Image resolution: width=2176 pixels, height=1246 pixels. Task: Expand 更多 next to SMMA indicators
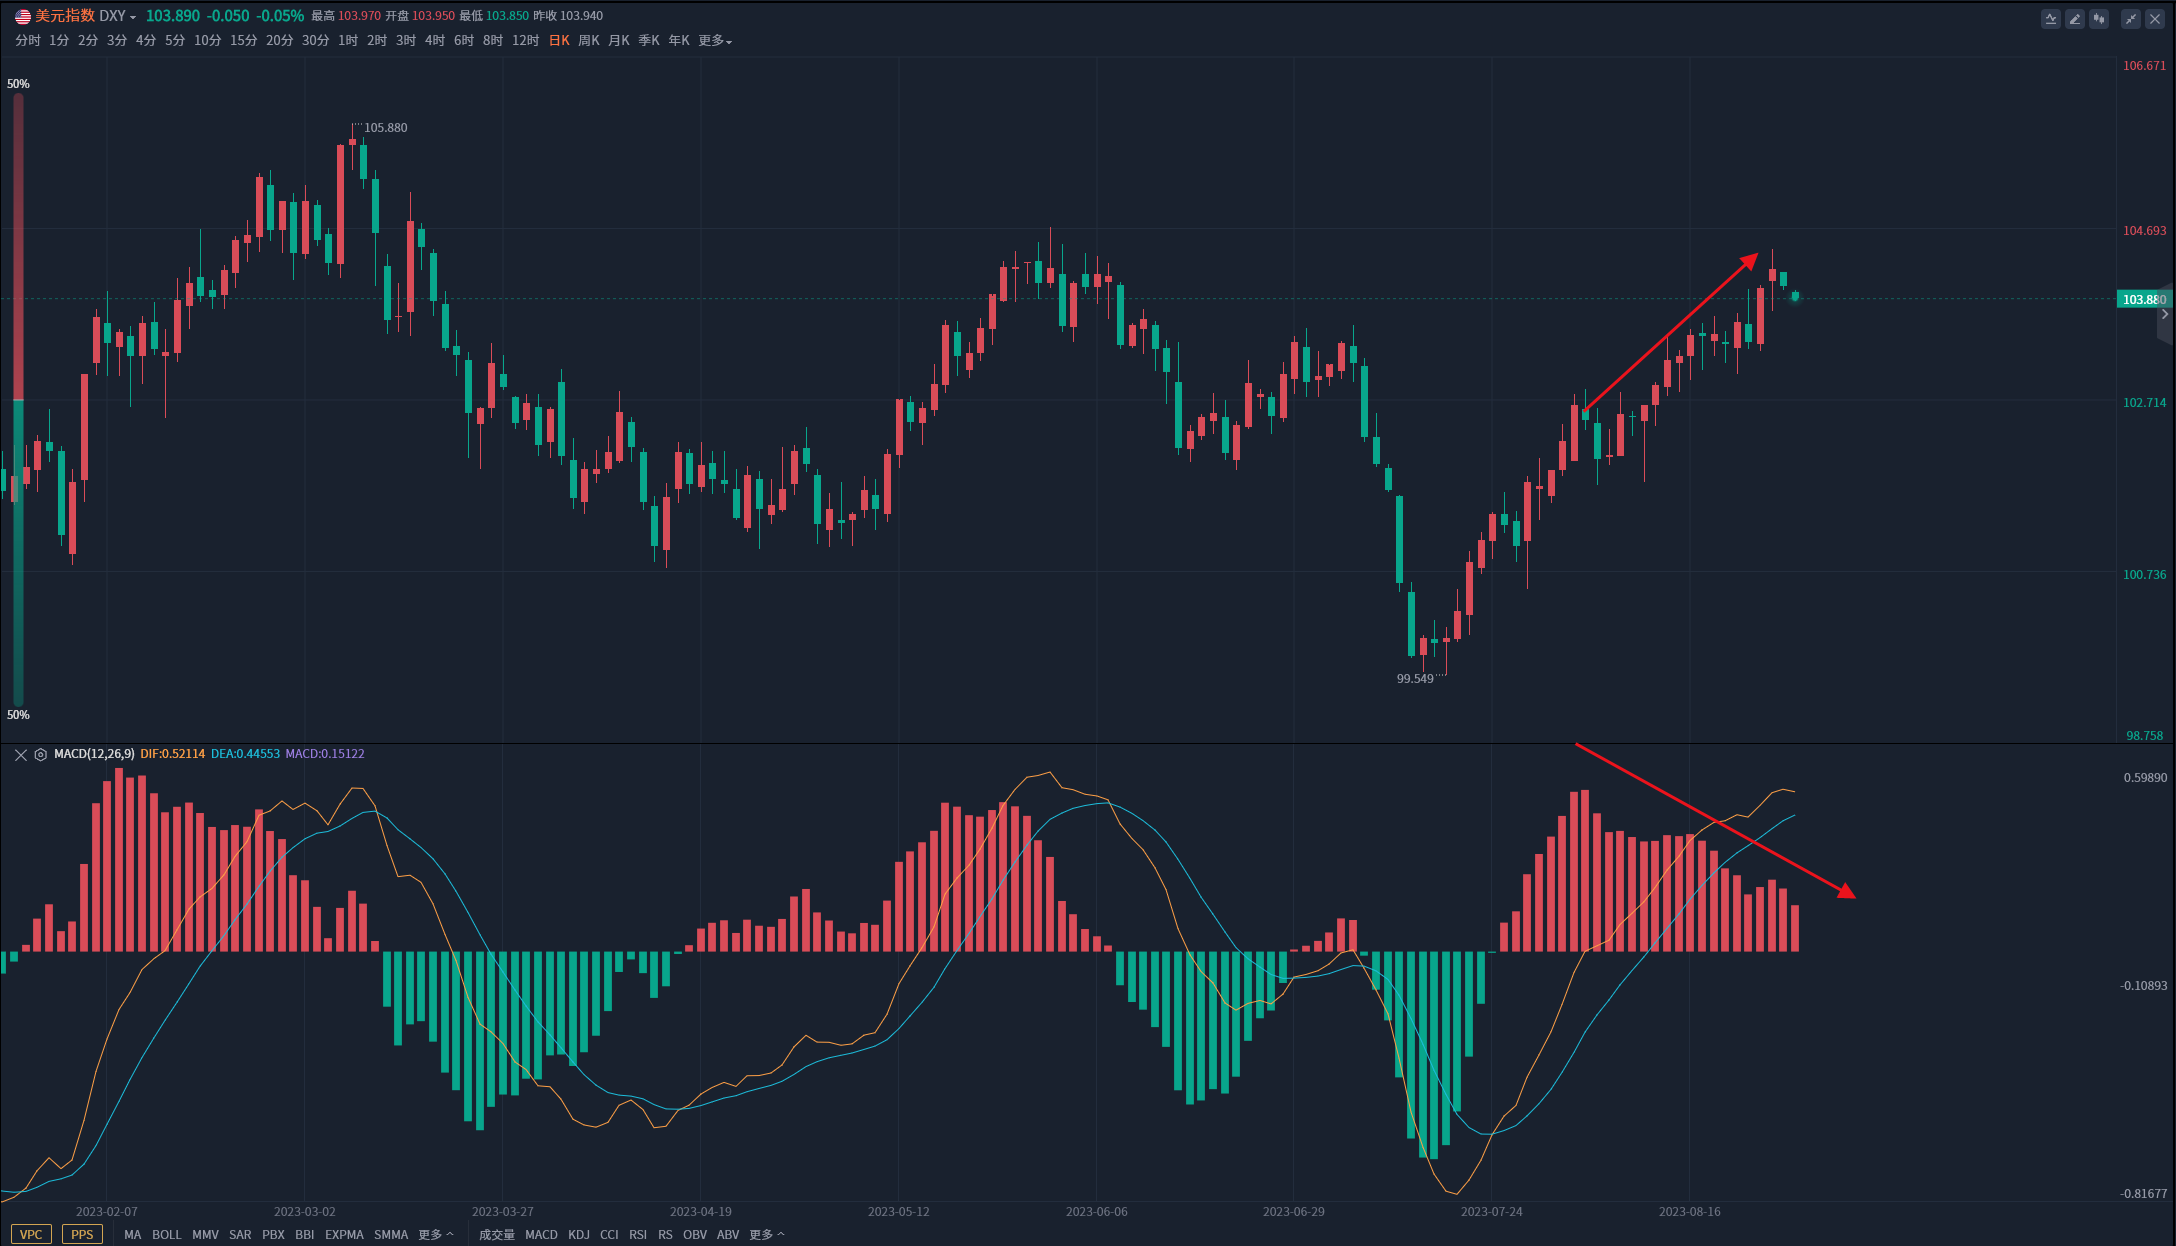click(435, 1235)
